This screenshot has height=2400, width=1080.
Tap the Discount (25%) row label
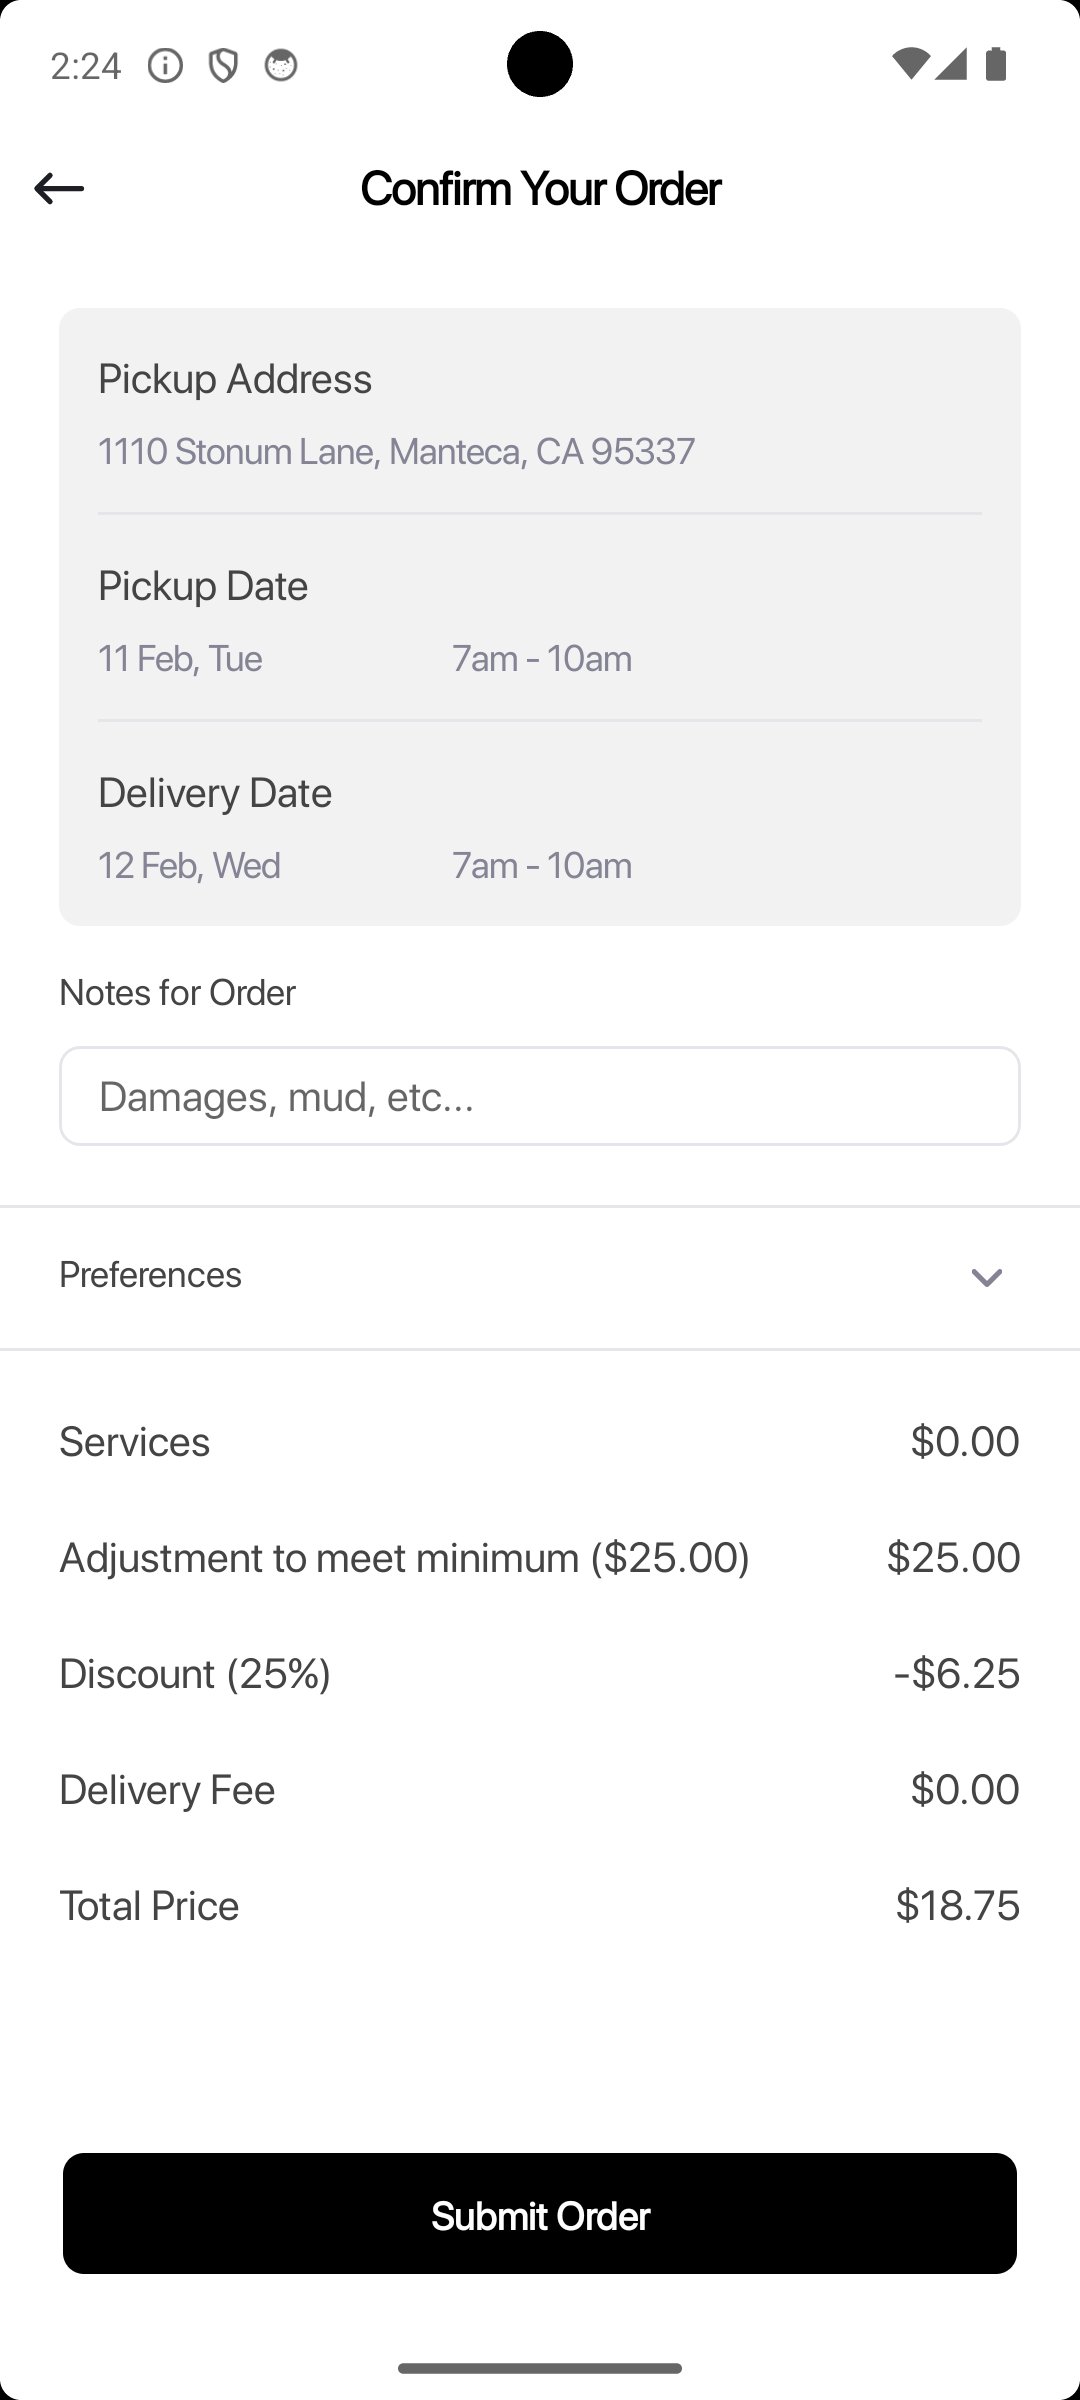[195, 1674]
